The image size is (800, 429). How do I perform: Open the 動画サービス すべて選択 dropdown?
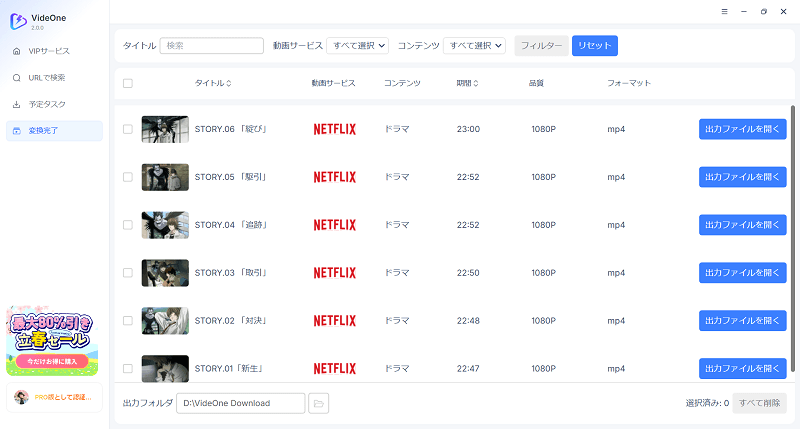tap(358, 45)
